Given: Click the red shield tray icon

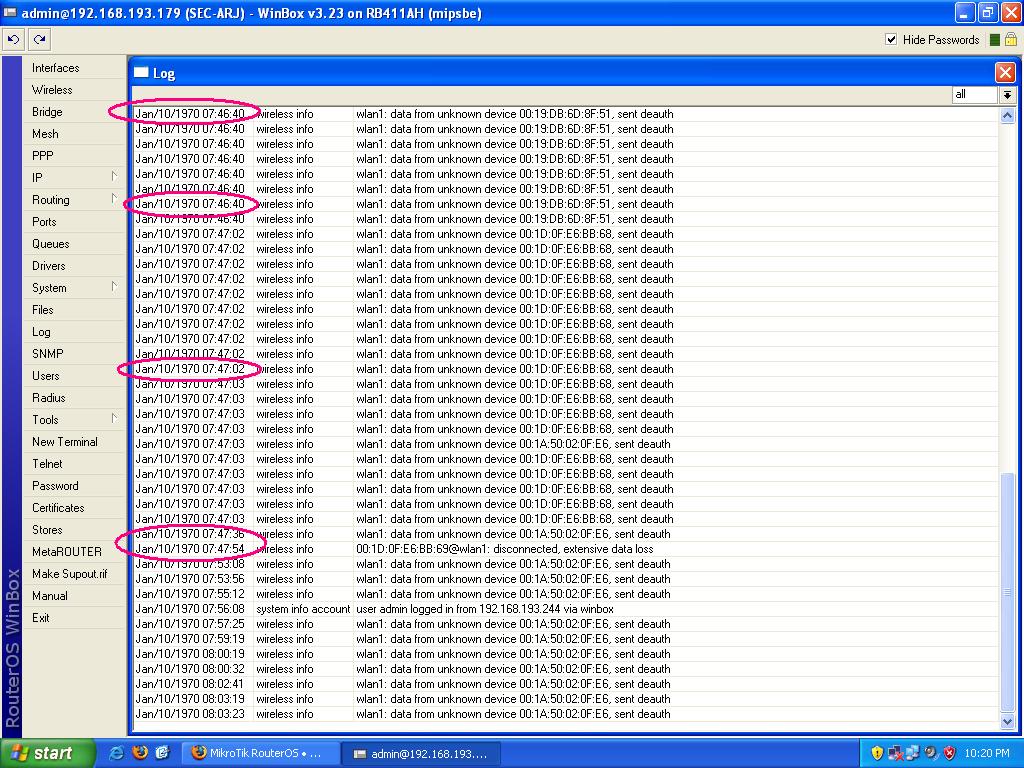Looking at the screenshot, I should click(950, 753).
